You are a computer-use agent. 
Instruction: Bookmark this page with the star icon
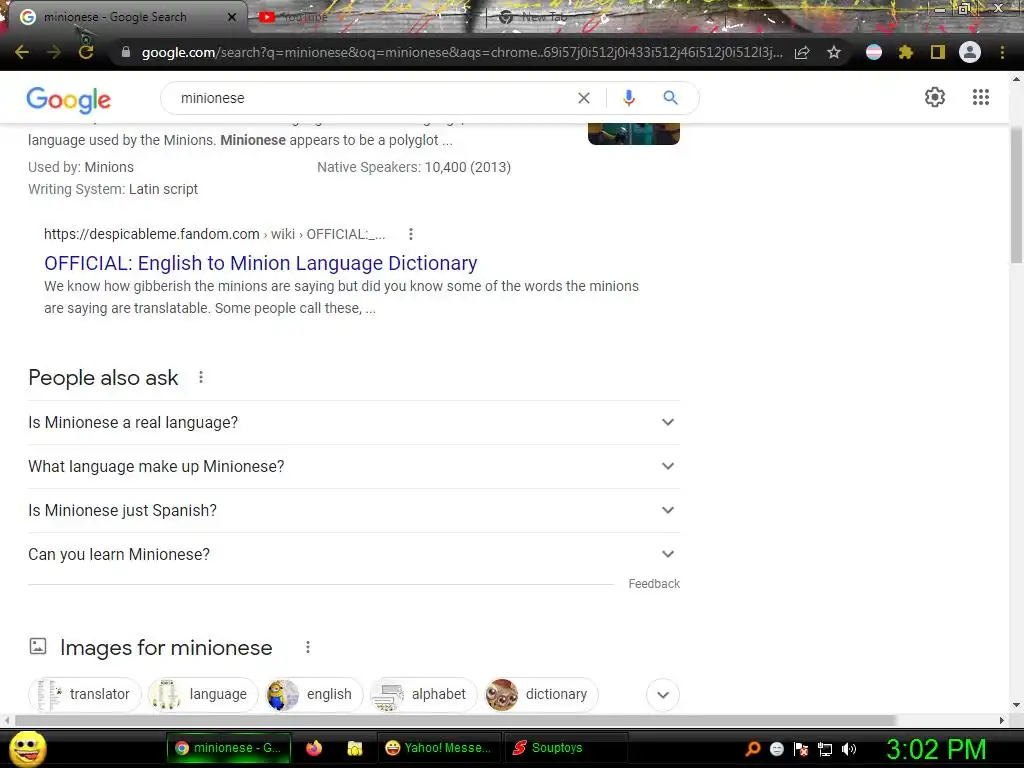[x=834, y=52]
